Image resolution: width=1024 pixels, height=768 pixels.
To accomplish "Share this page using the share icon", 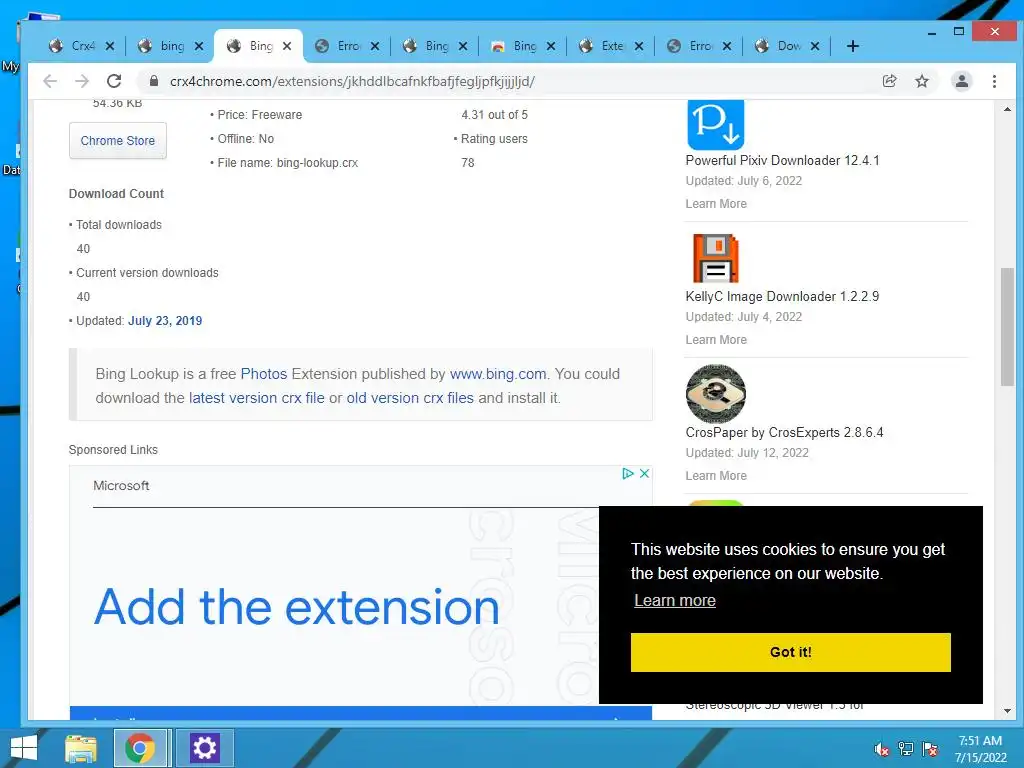I will coord(889,81).
